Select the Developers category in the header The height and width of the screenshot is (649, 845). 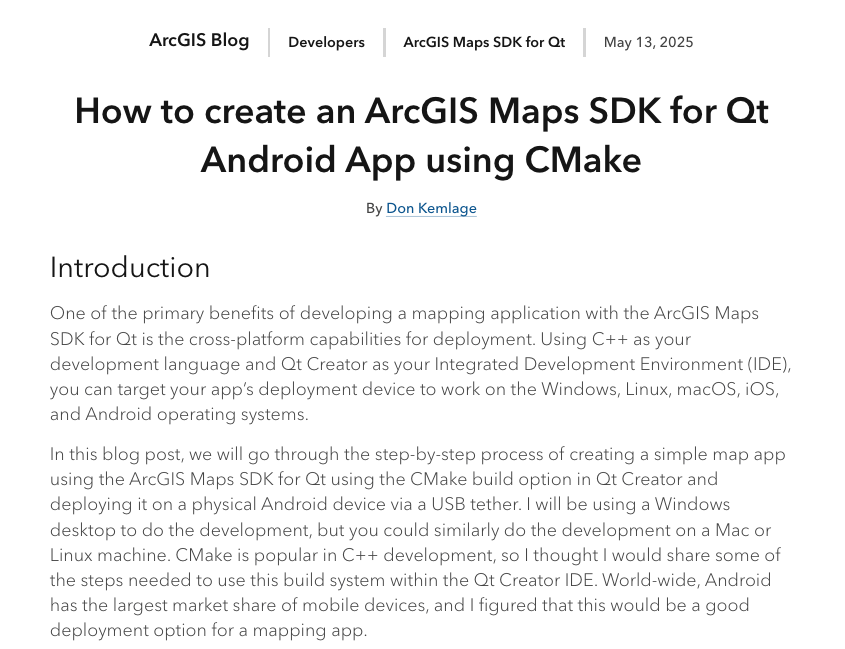pos(326,42)
